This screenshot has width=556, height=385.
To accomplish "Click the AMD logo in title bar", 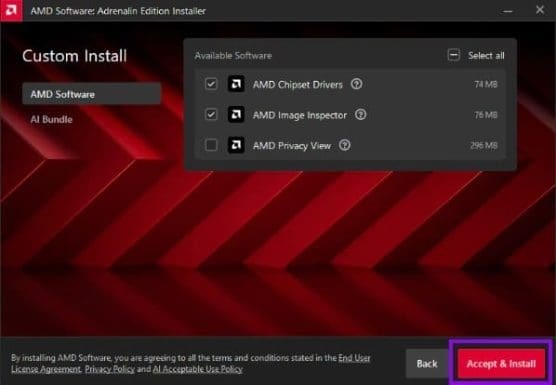I will [11, 11].
